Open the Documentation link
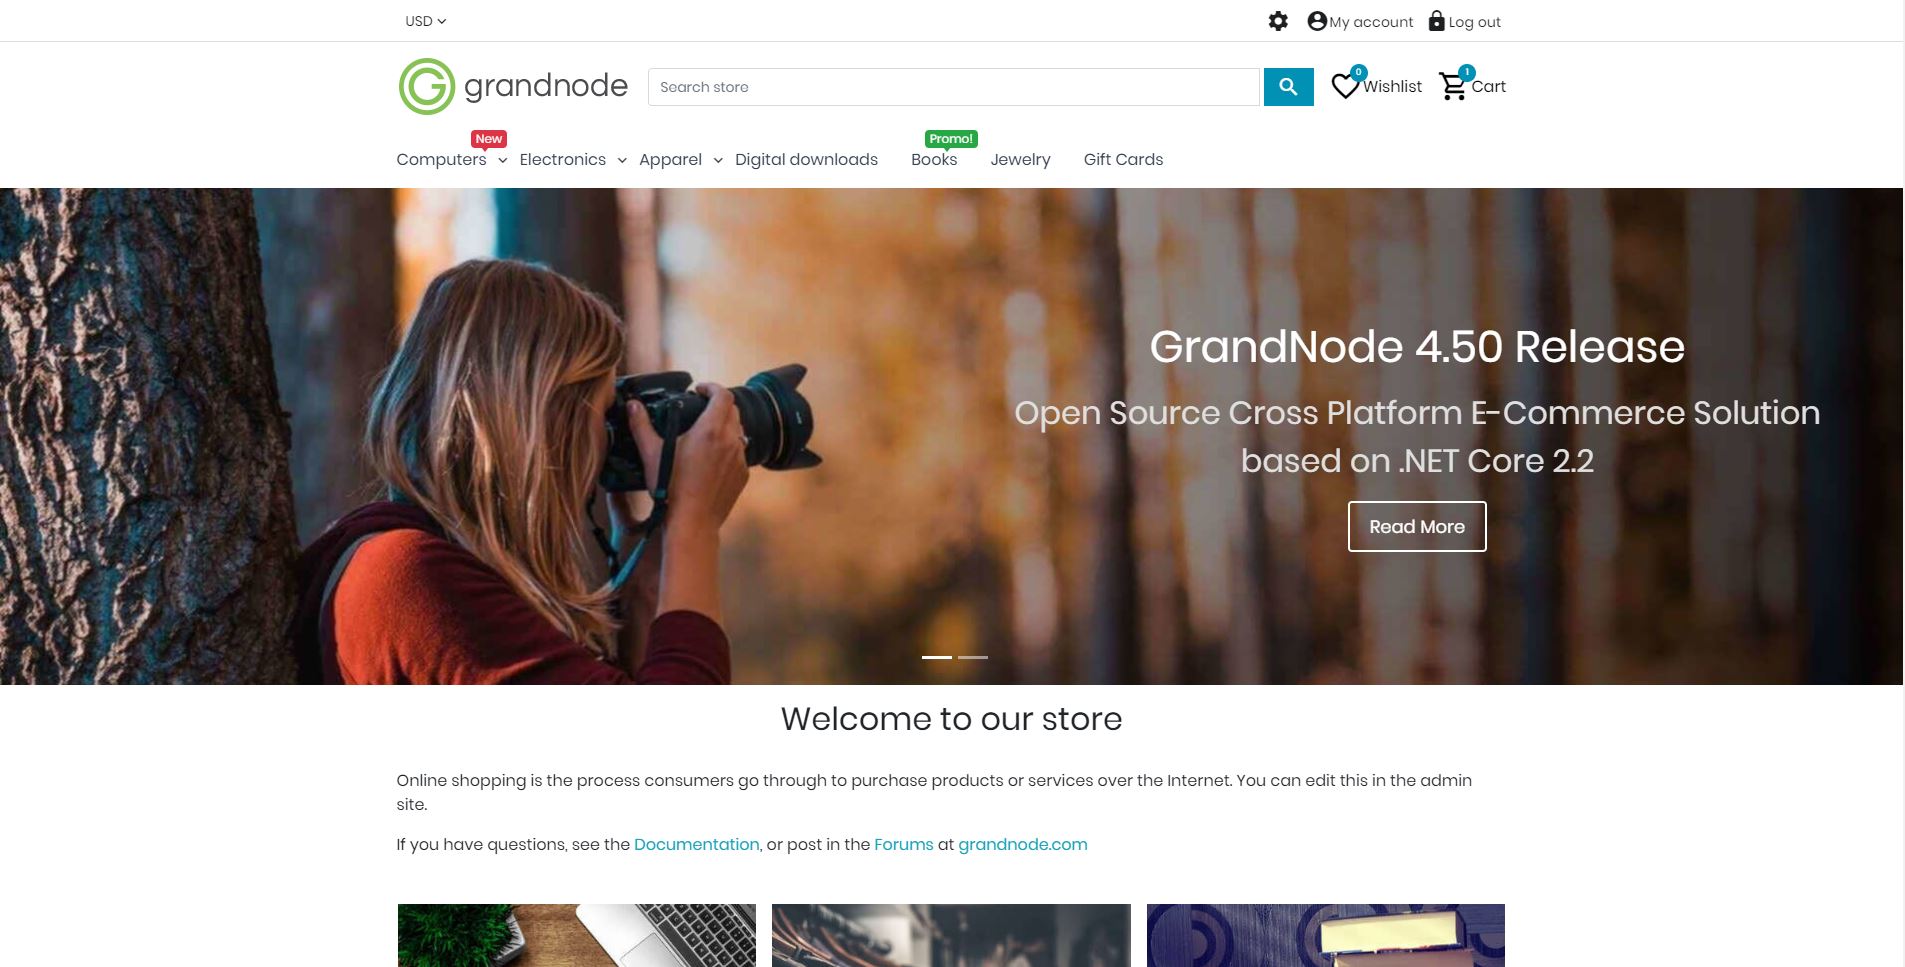 click(697, 844)
